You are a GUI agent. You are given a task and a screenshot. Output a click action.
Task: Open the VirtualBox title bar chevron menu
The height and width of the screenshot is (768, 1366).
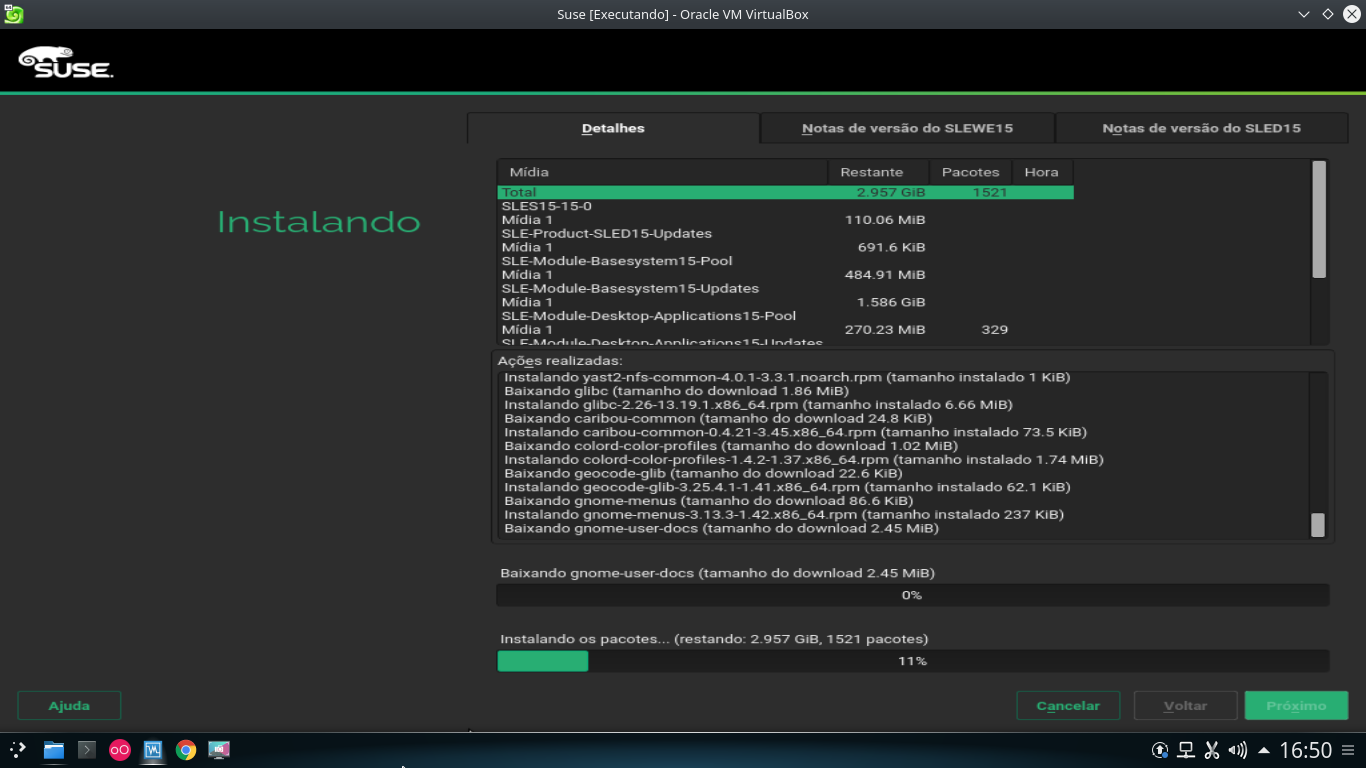[x=1301, y=14]
